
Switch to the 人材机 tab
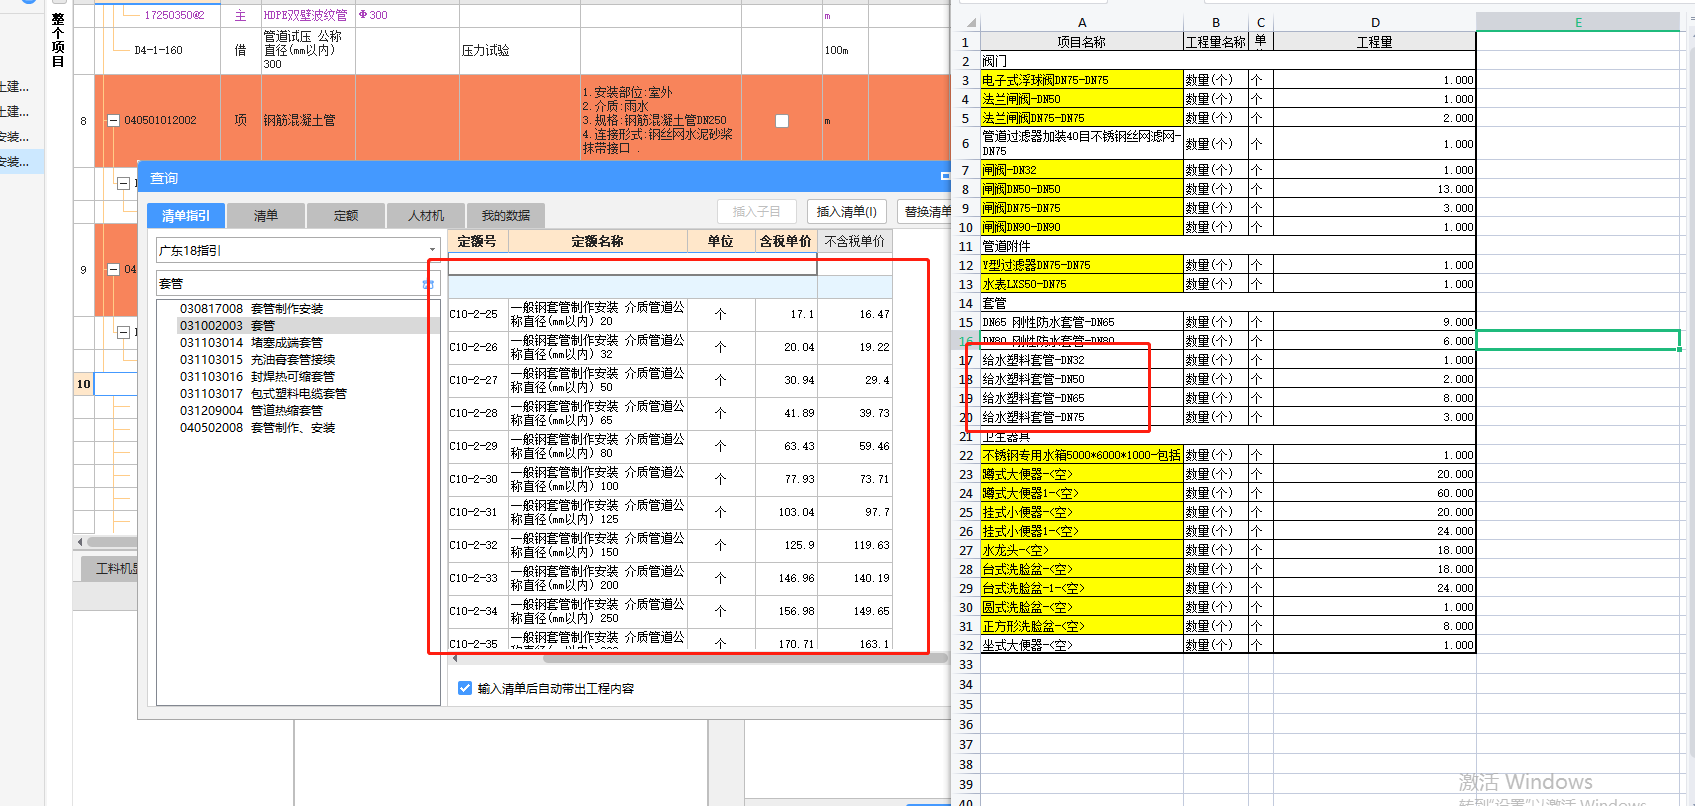(x=426, y=216)
